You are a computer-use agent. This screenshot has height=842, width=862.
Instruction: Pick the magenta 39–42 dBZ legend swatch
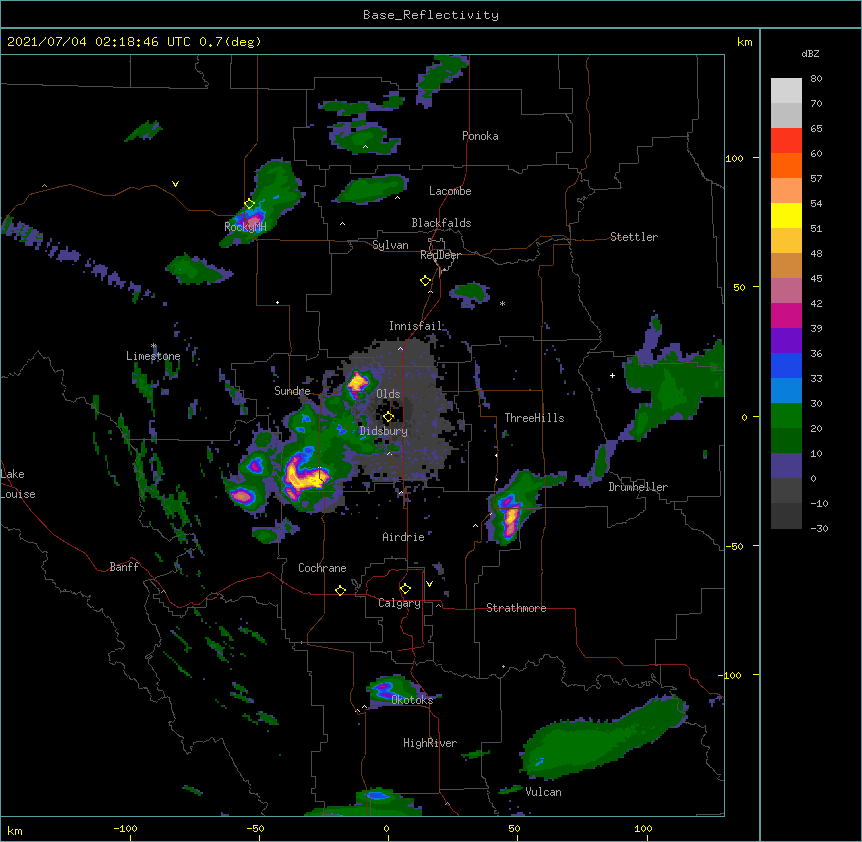click(x=786, y=315)
